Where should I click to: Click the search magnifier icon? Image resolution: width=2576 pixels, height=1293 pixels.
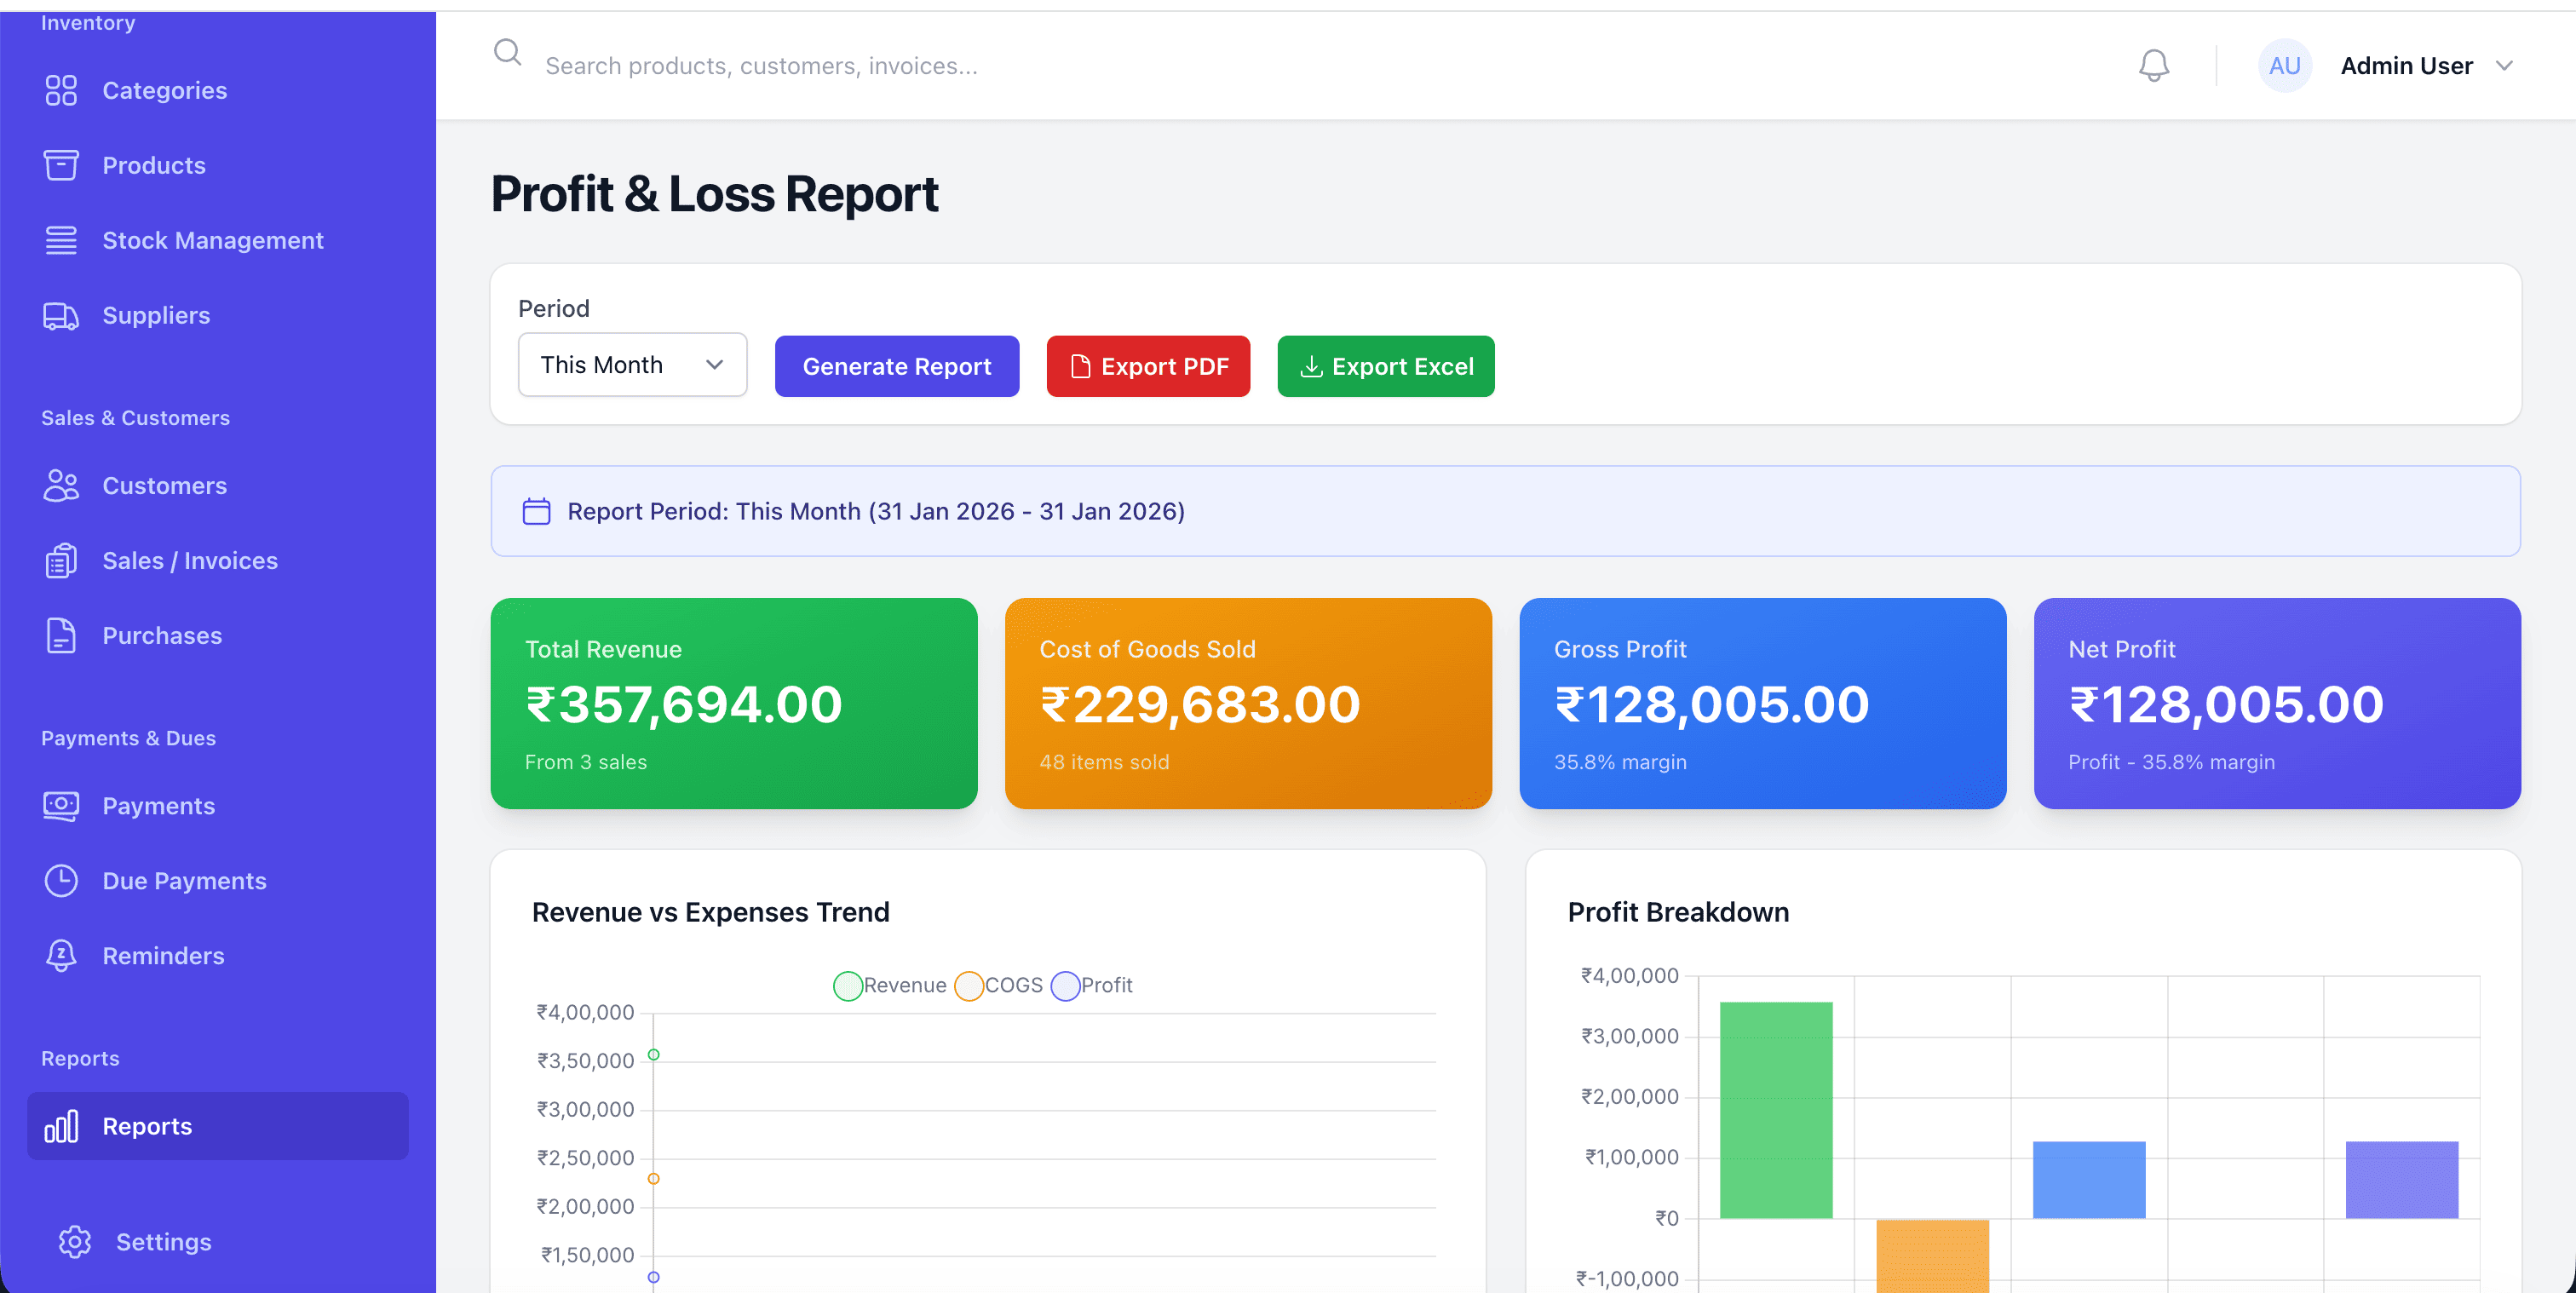coord(508,52)
